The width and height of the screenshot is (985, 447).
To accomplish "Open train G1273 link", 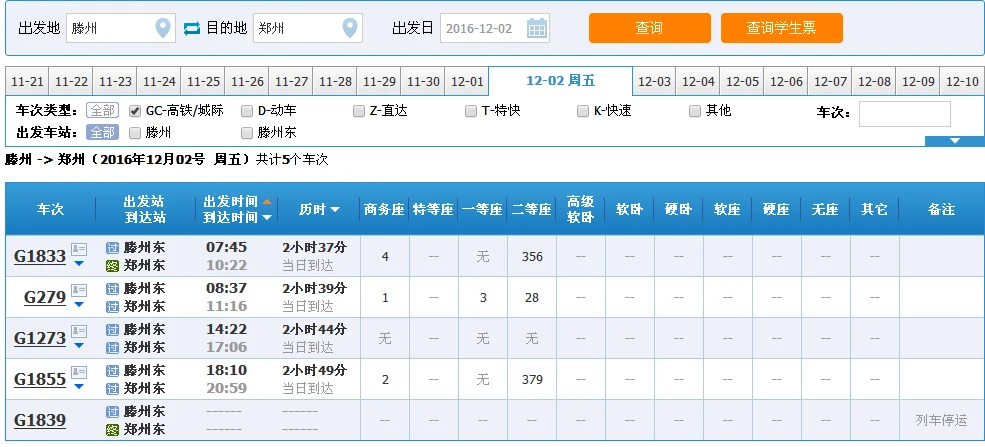I will tap(40, 338).
